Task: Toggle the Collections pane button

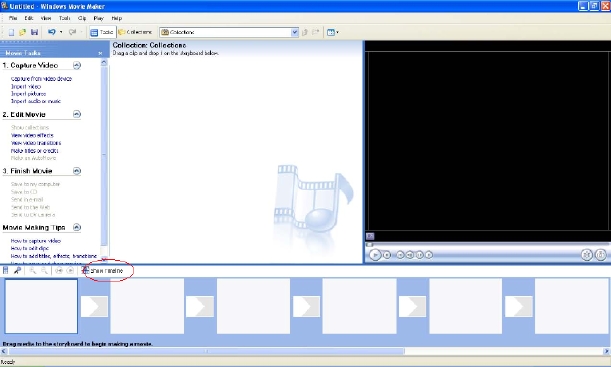Action: coord(135,32)
